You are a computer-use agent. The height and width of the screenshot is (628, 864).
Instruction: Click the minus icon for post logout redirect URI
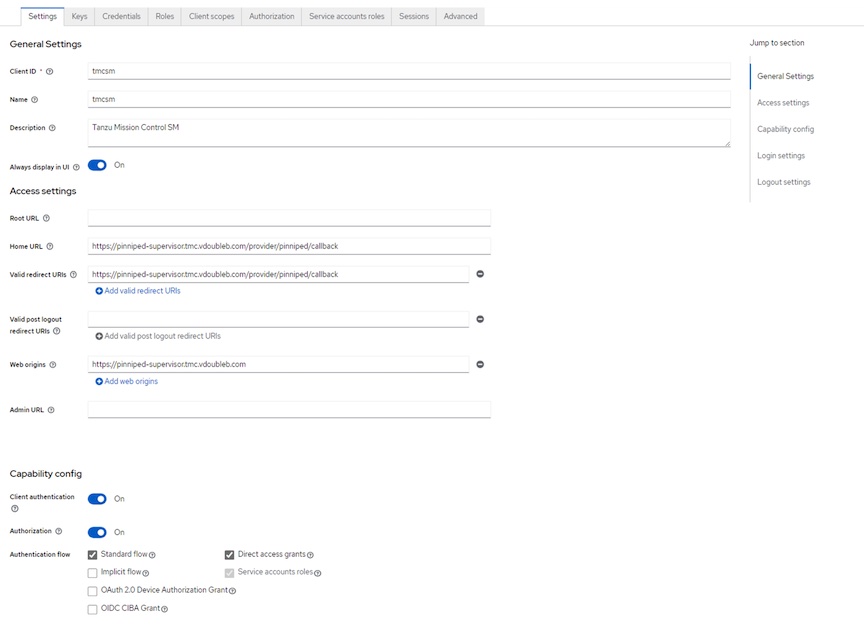480,319
